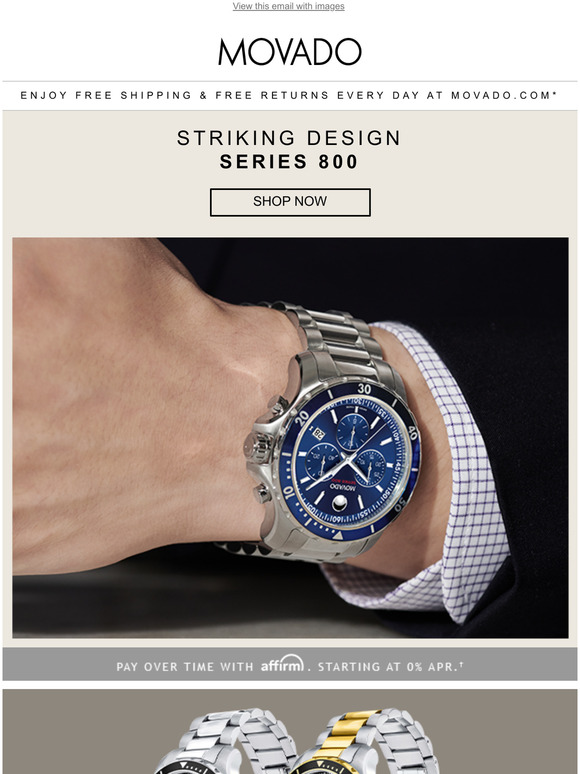Click the Movado logo at the top
This screenshot has width=580, height=774.
[290, 52]
